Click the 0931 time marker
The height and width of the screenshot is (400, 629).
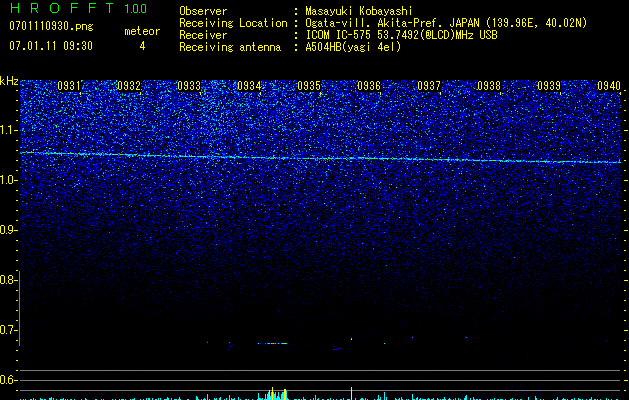pyautogui.click(x=69, y=86)
